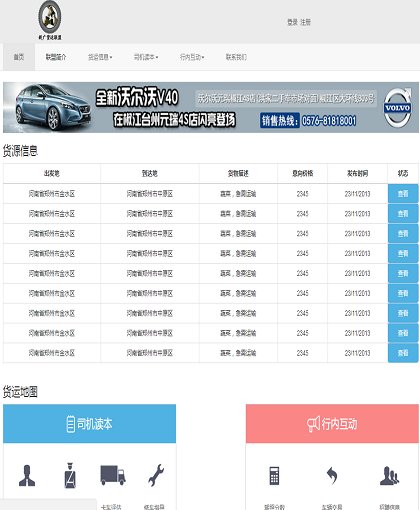Click the notepad icon beside 司机读本

point(70,424)
